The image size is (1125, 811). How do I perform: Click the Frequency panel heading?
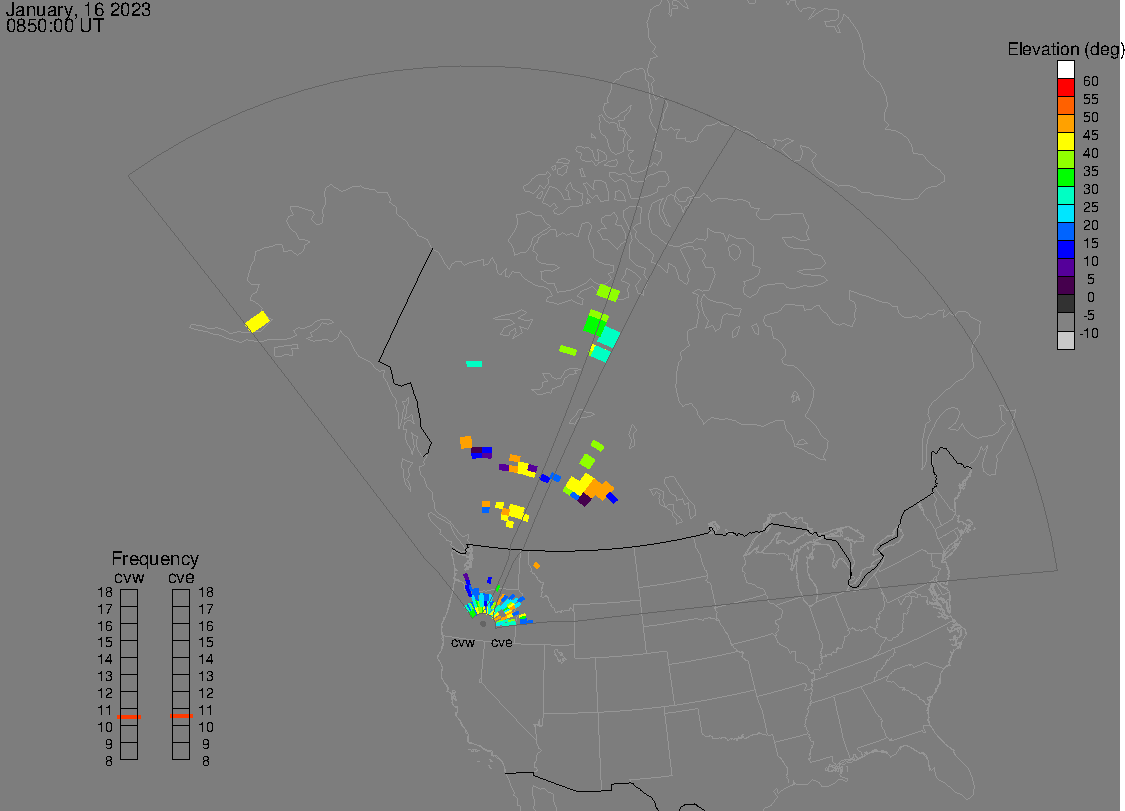click(x=155, y=558)
